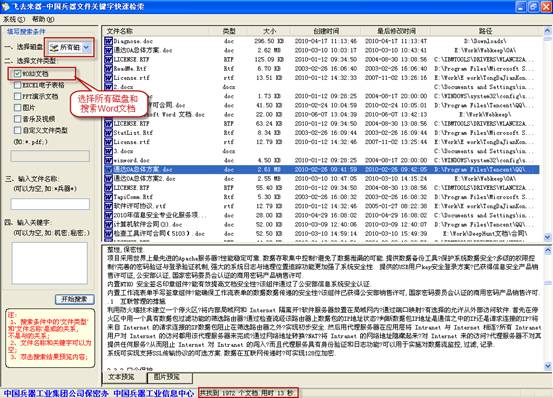
Task: Open the 中国兵器工业集团公司保密办 link
Action: [x=56, y=393]
